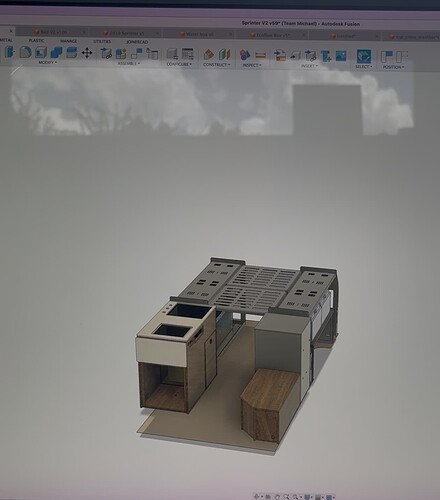Viewport: 440px width, 500px height.
Task: Expand the Assemble dropdown
Action: 129,63
